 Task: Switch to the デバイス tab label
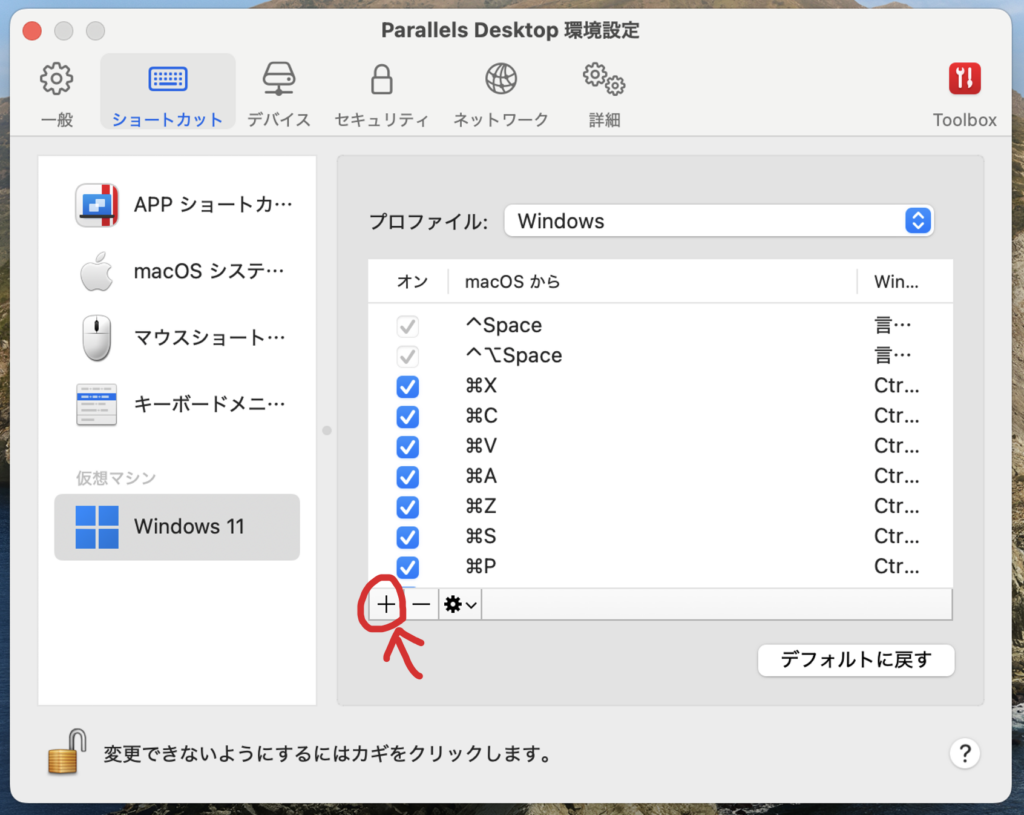click(279, 120)
